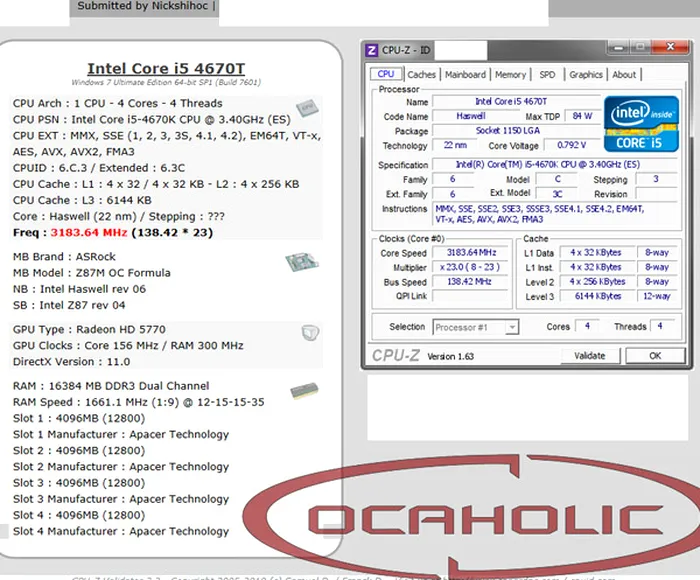Click the RAM module icon beside RAM row

point(304,390)
